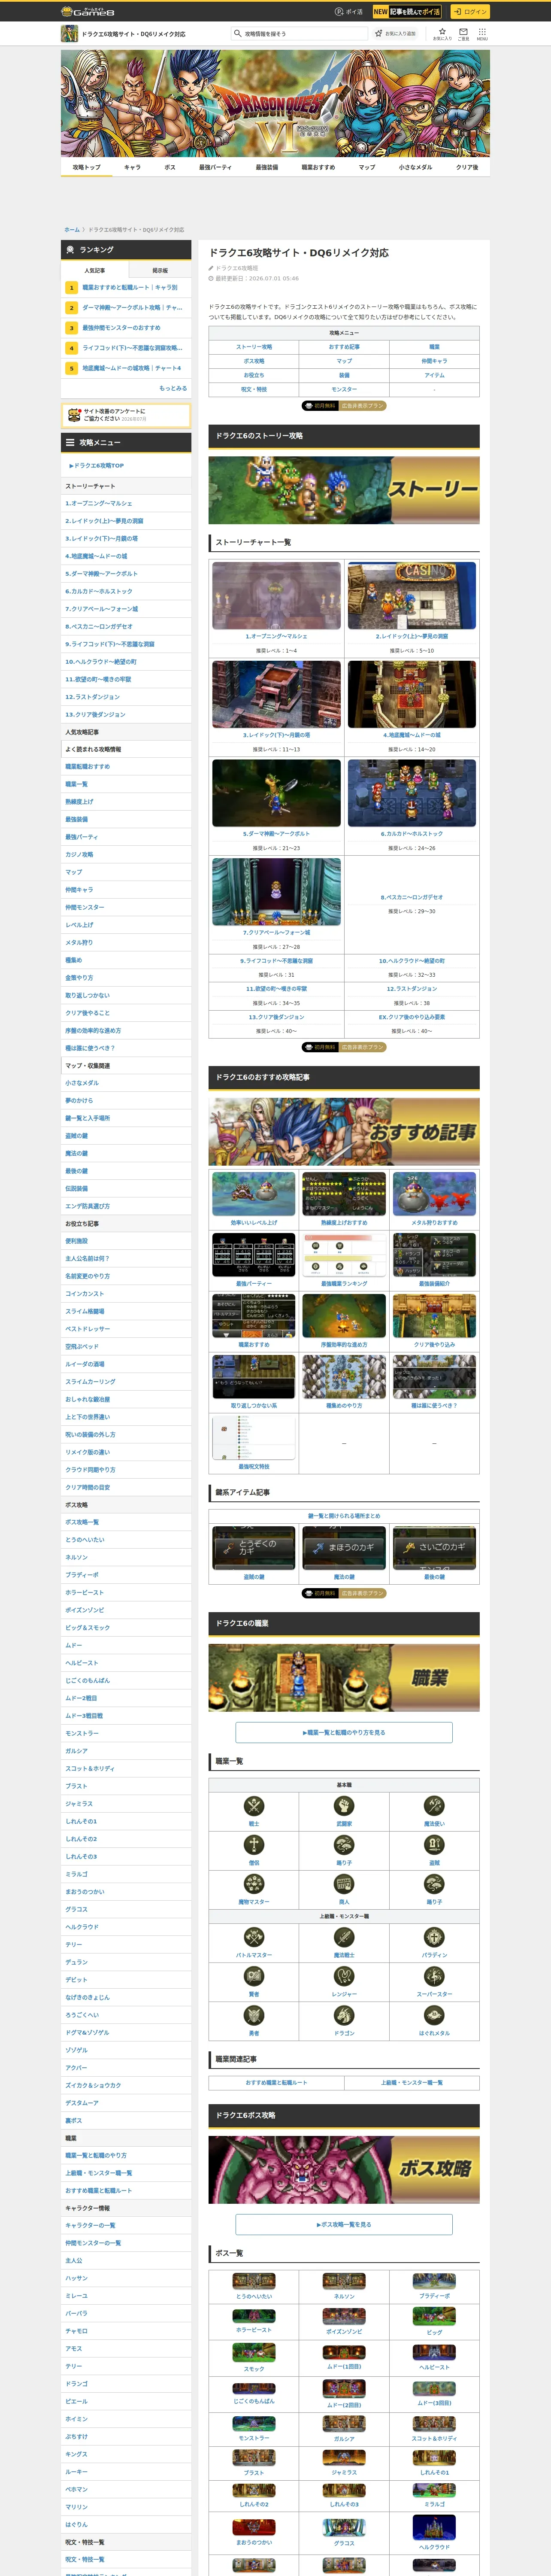Click the レンジャー job icon
Image resolution: width=551 pixels, height=2576 pixels.
344,1976
